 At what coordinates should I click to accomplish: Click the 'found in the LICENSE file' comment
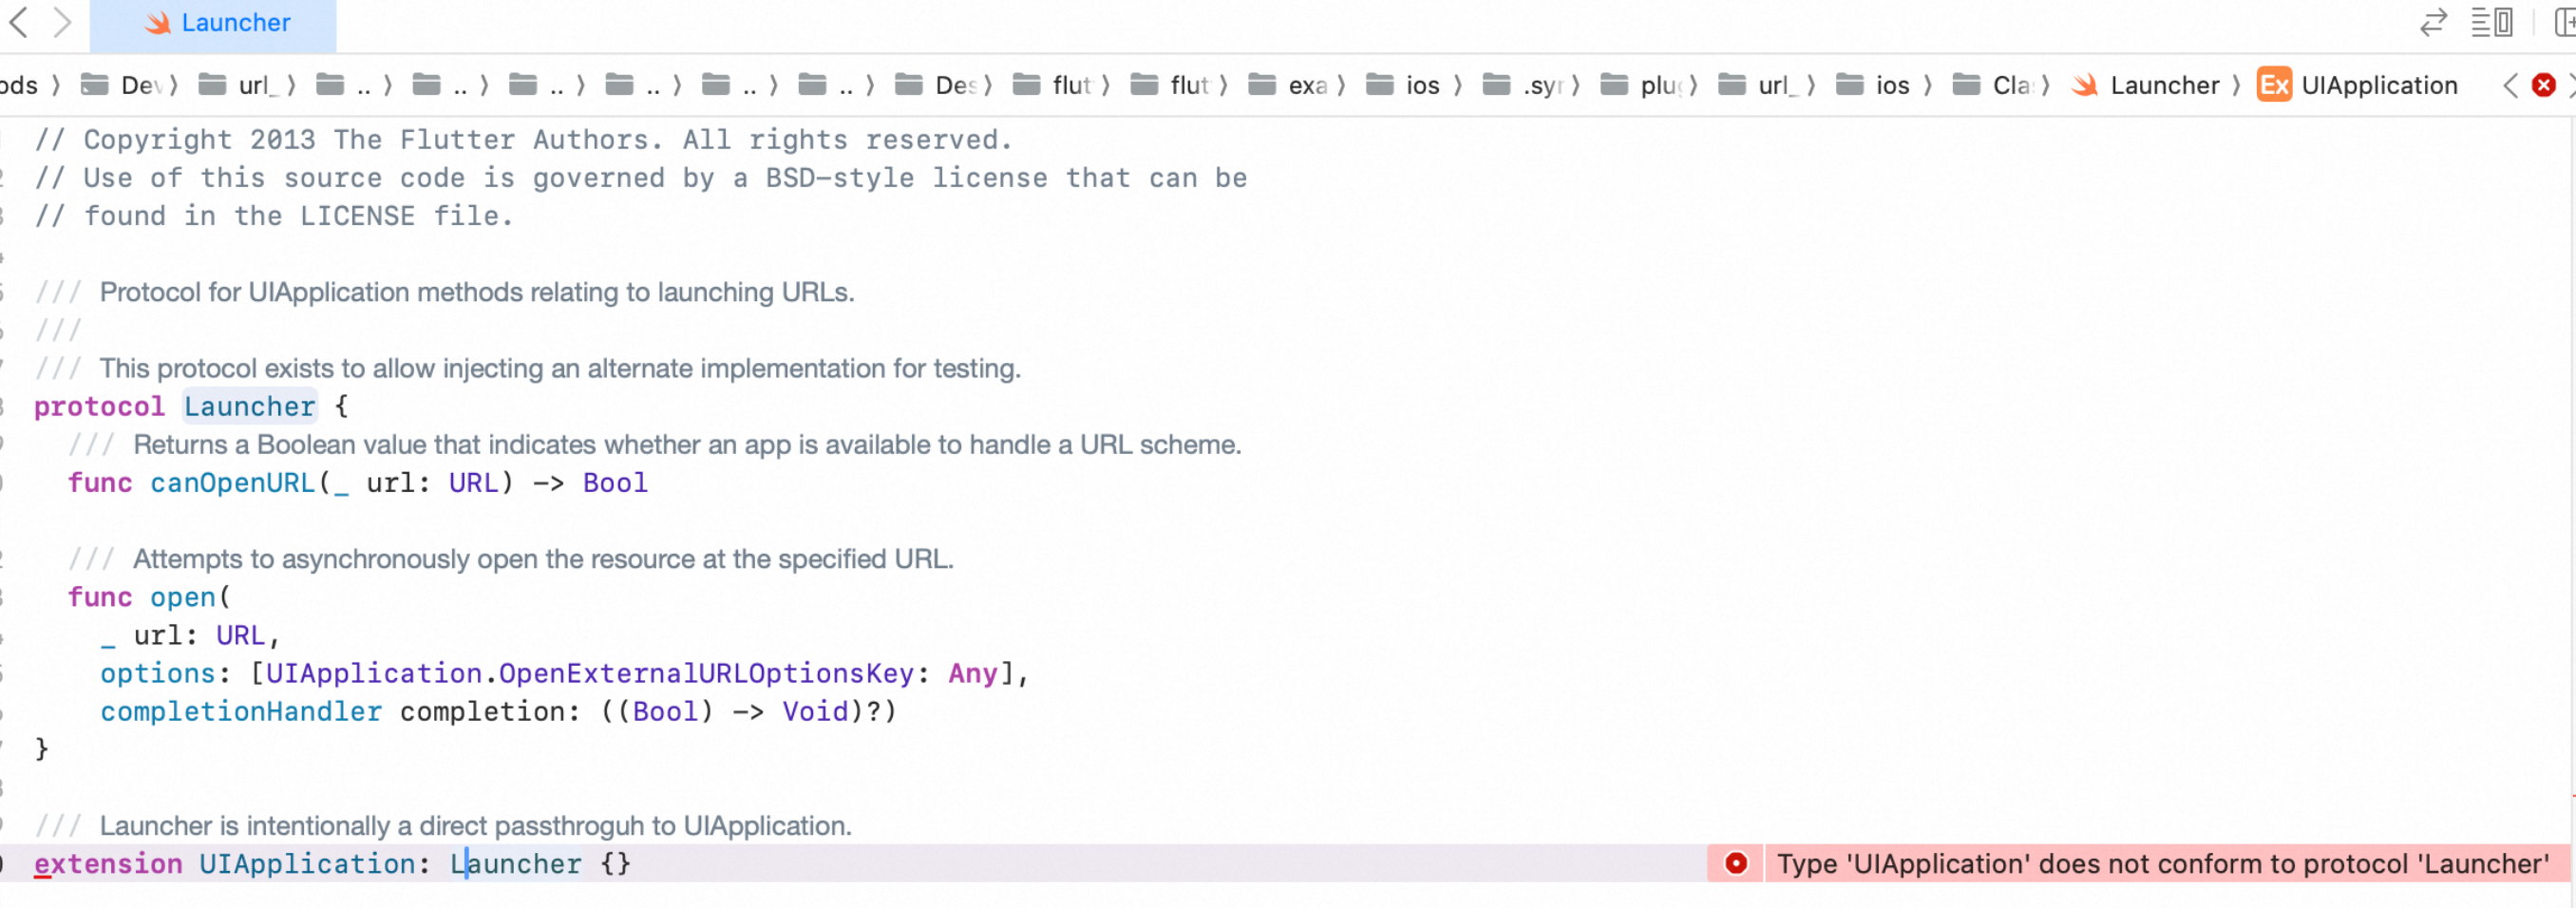tap(274, 215)
